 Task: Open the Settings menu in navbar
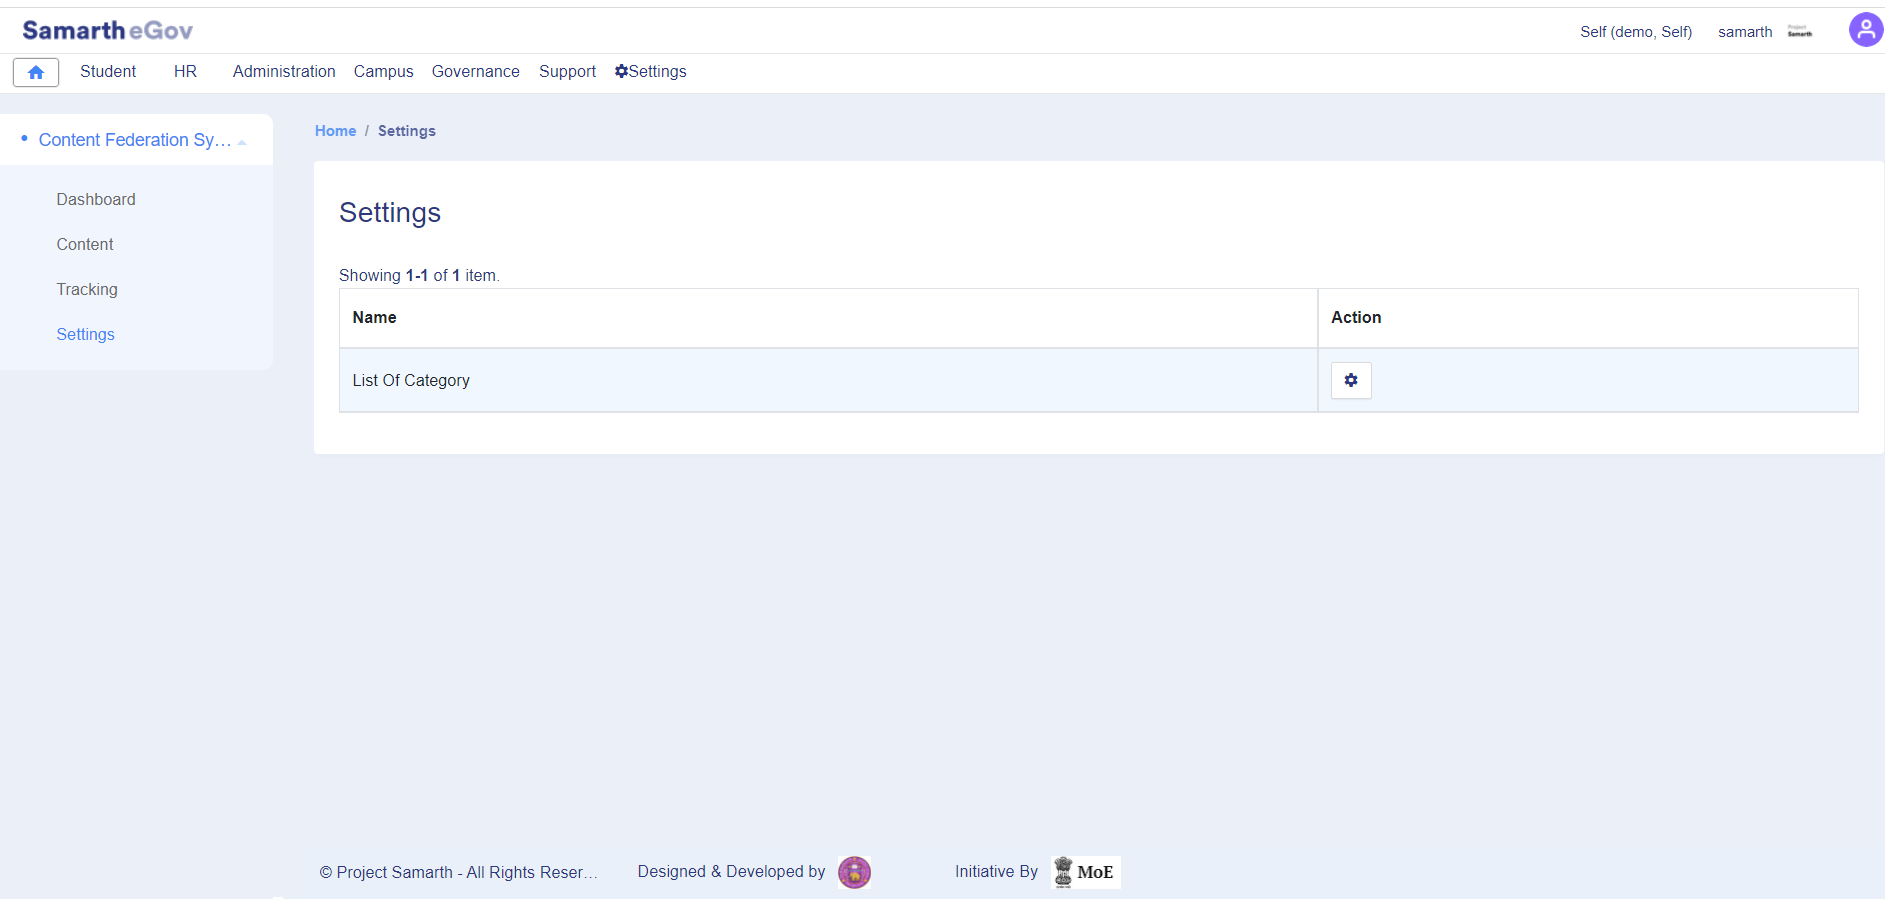click(651, 72)
